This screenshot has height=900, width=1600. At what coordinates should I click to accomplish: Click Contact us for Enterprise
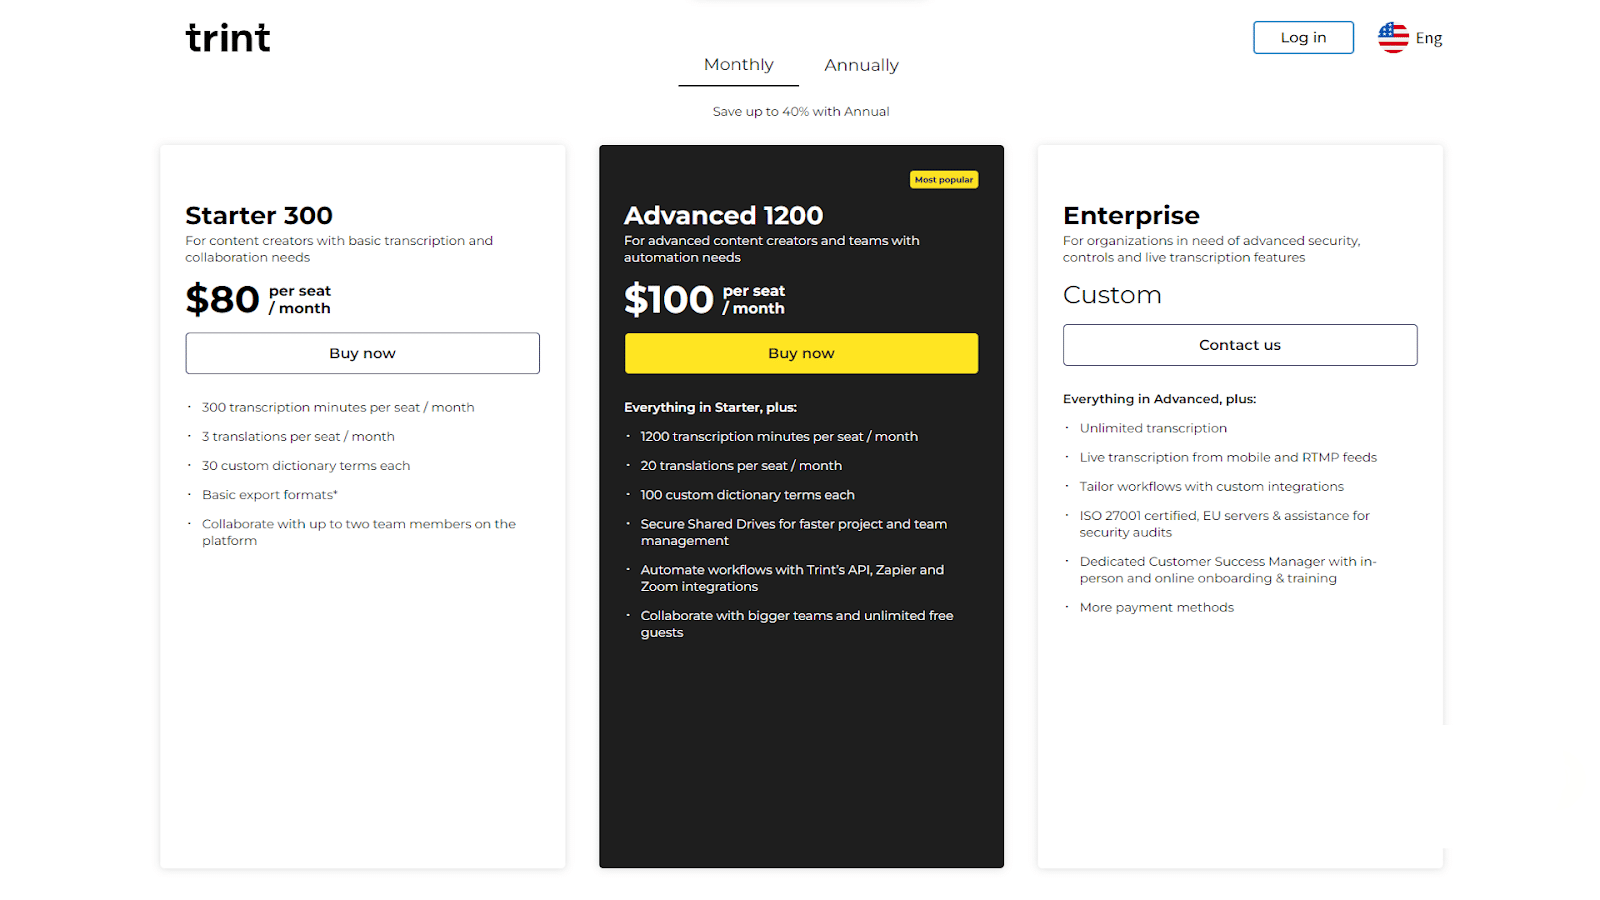pos(1239,344)
